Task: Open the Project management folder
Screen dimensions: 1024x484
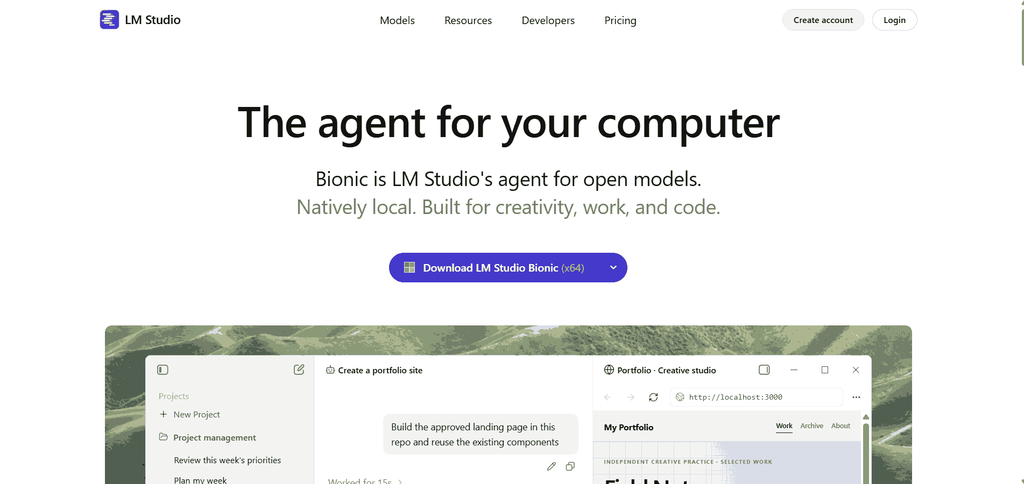Action: click(x=214, y=438)
